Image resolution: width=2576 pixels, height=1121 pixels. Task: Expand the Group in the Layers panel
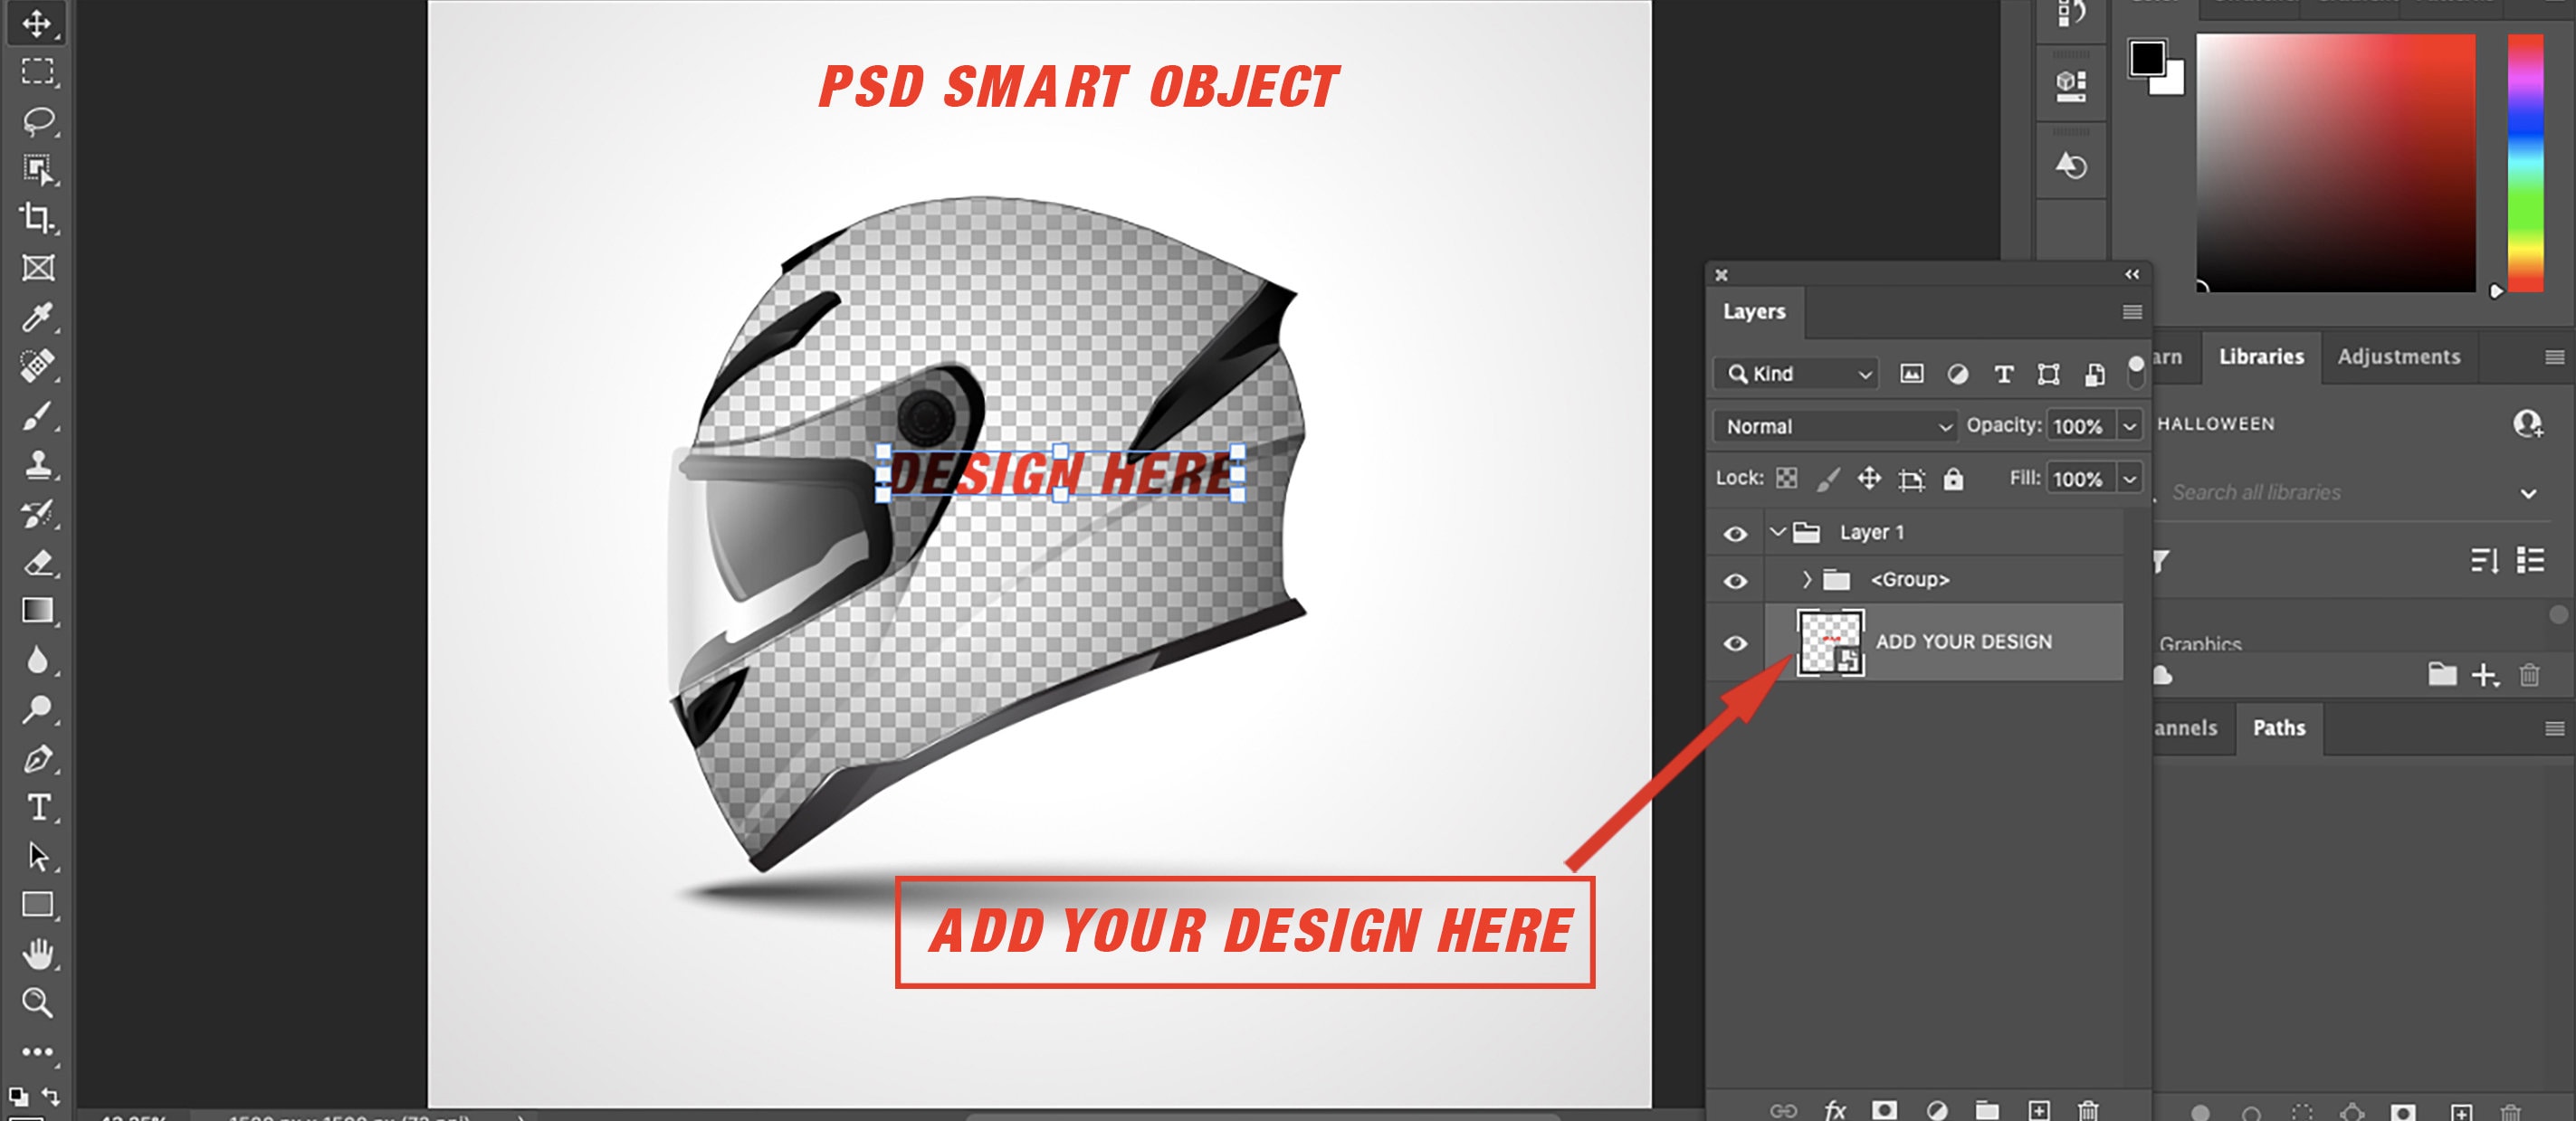coord(1807,579)
